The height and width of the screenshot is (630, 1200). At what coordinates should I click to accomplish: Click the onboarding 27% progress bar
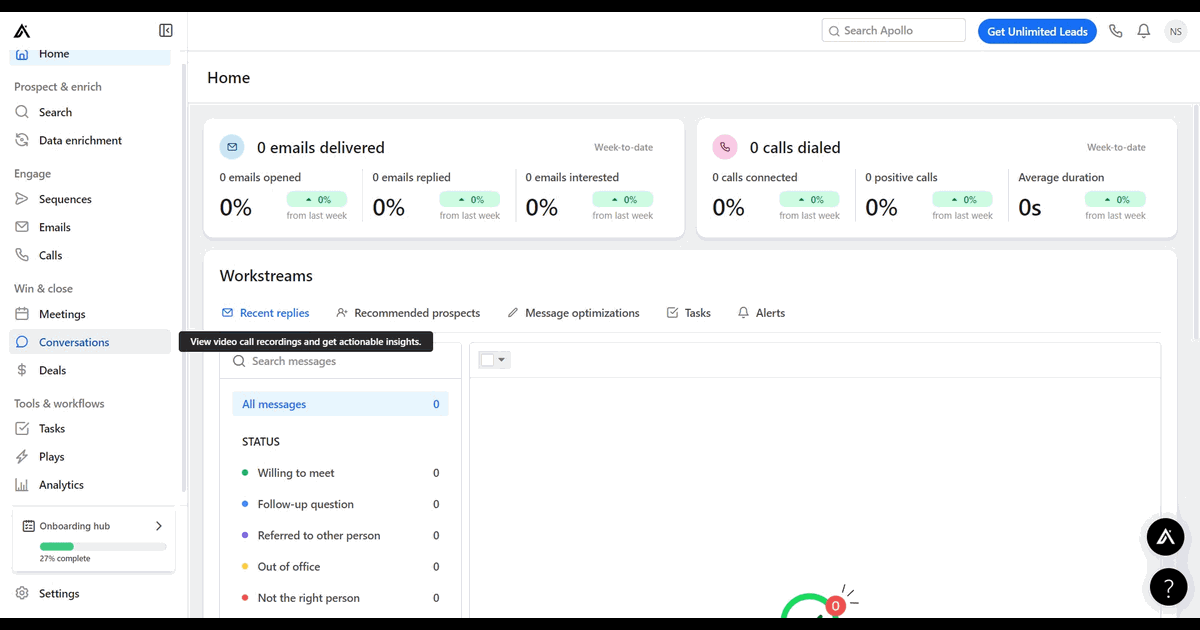[103, 546]
